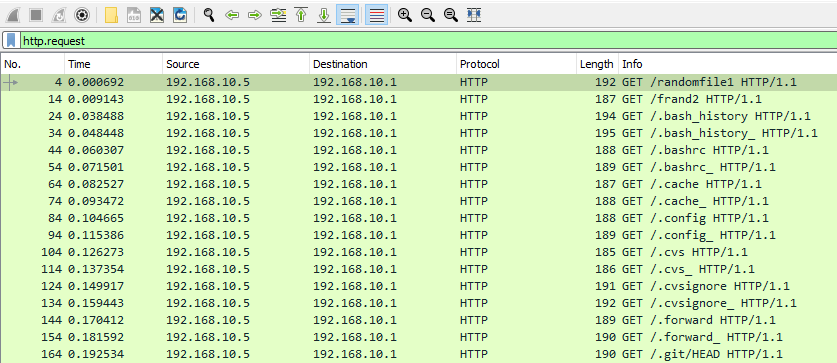The height and width of the screenshot is (363, 837).
Task: Select packet GET /.cache HTTP/1.1
Action: tap(418, 184)
